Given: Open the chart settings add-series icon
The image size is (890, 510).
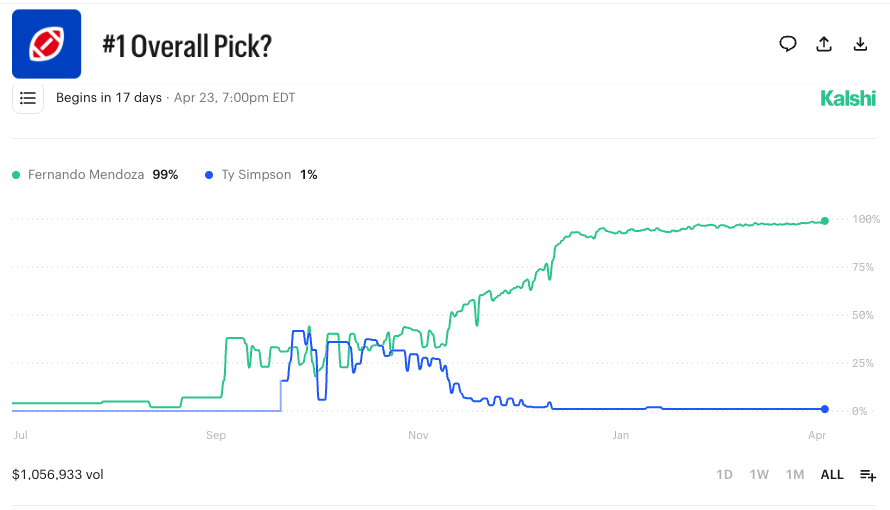Looking at the screenshot, I should pos(868,475).
